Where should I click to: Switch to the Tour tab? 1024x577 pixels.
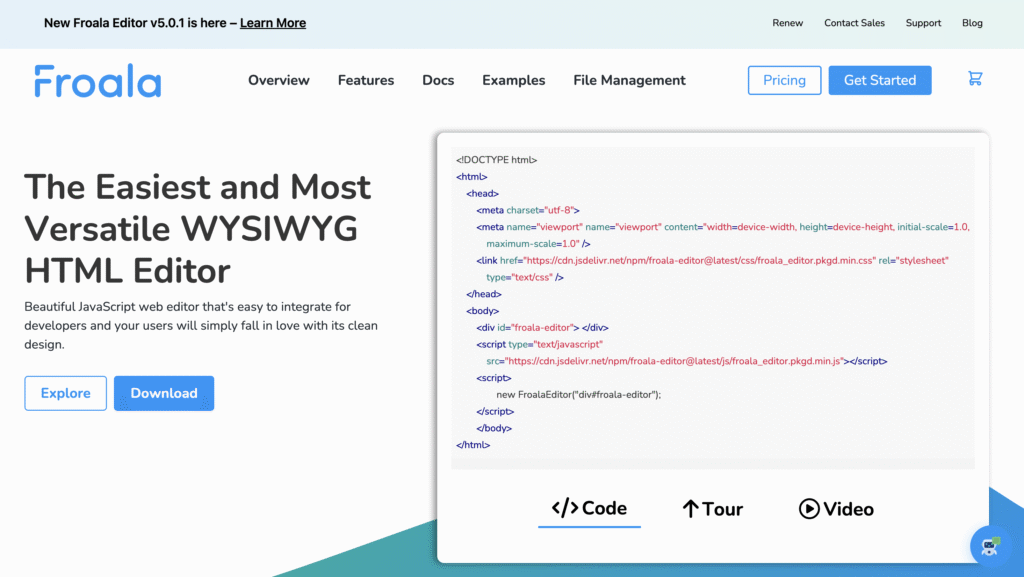tap(712, 508)
